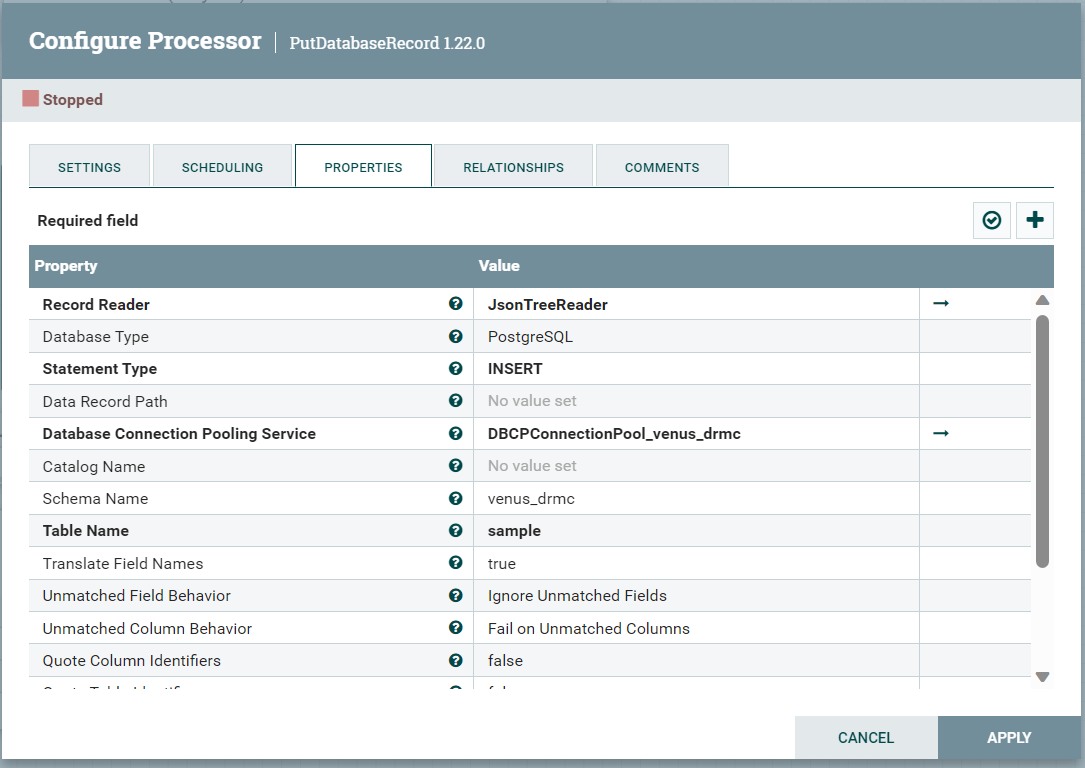1085x768 pixels.
Task: Open help icon for Catalog Name
Action: click(x=455, y=466)
